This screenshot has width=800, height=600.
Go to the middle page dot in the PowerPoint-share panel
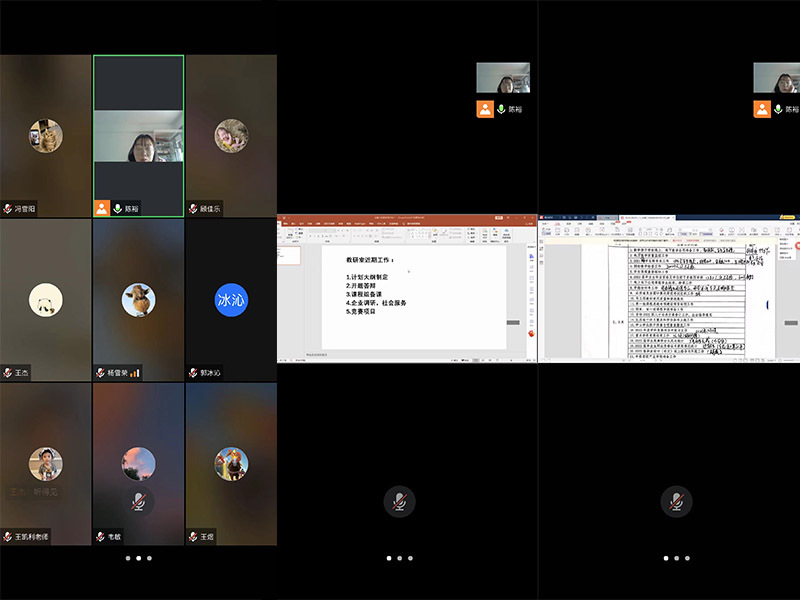coord(399,558)
